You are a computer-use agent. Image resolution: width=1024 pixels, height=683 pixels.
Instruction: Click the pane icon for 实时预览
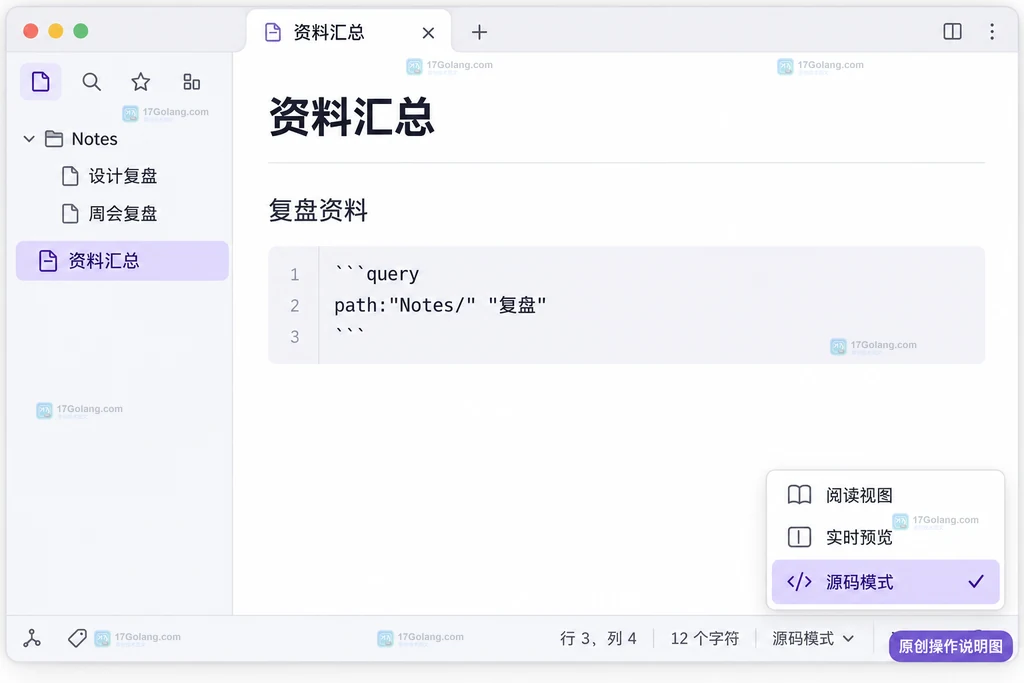[799, 537]
